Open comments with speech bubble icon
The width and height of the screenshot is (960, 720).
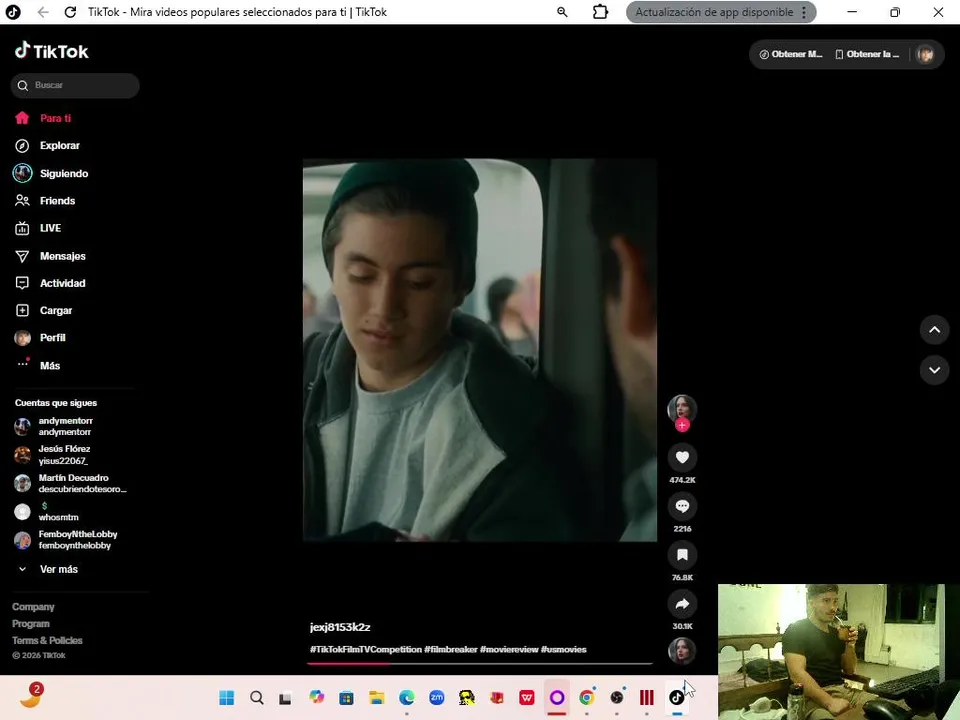click(x=682, y=506)
